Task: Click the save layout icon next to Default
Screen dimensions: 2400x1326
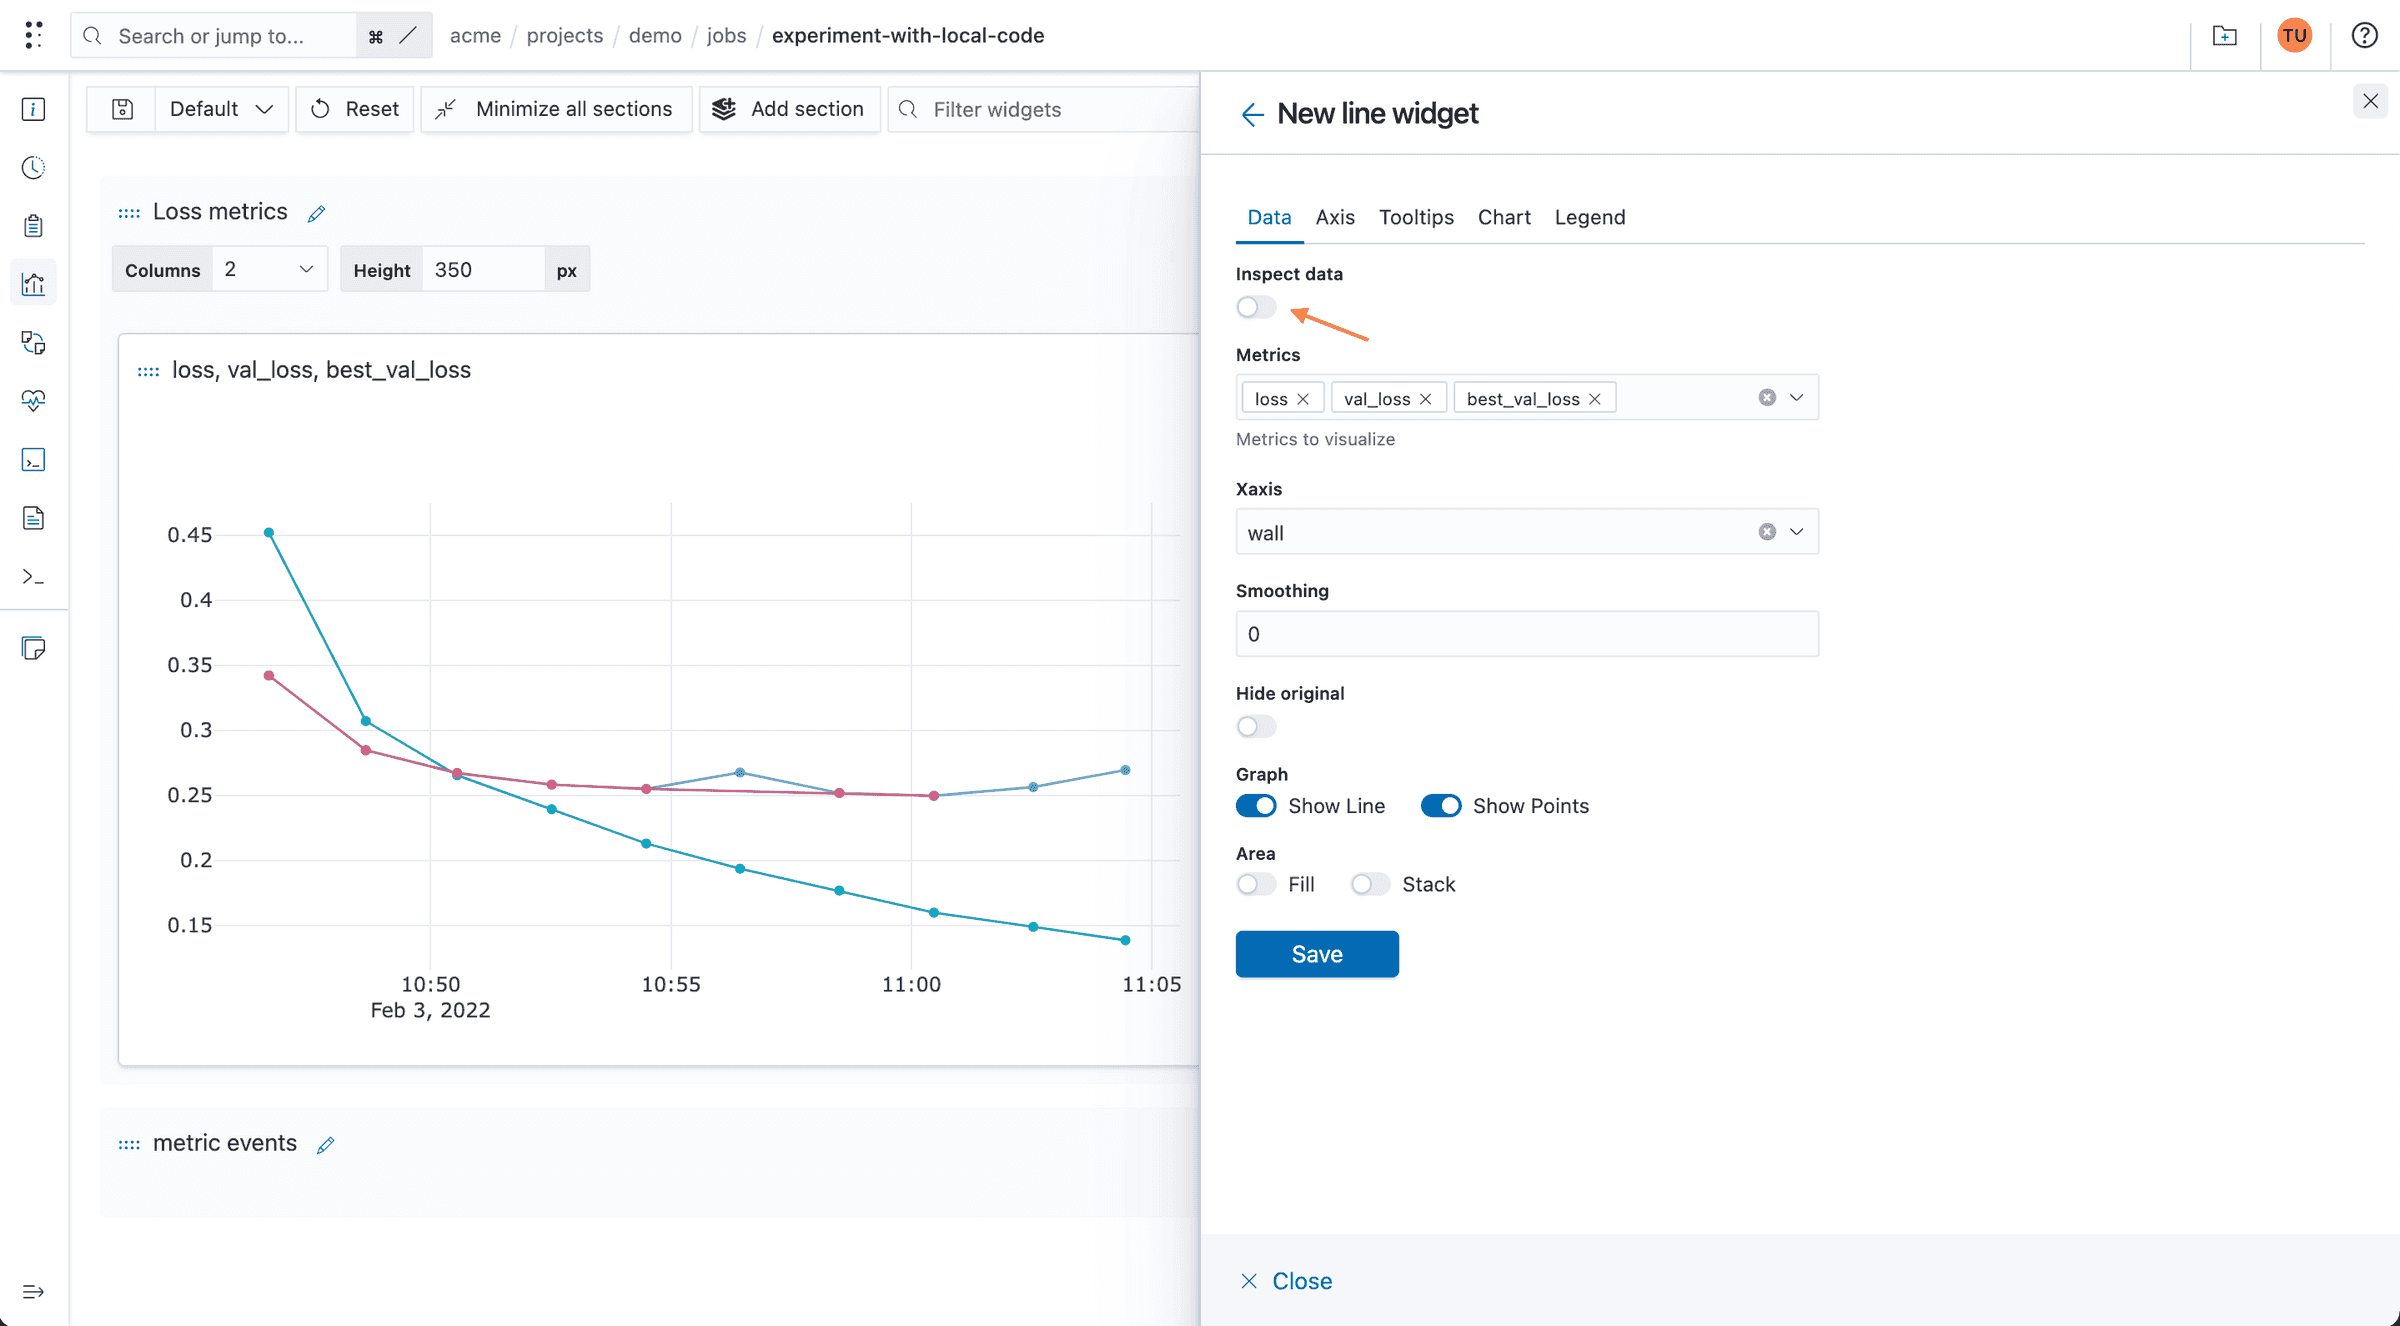Action: [120, 109]
